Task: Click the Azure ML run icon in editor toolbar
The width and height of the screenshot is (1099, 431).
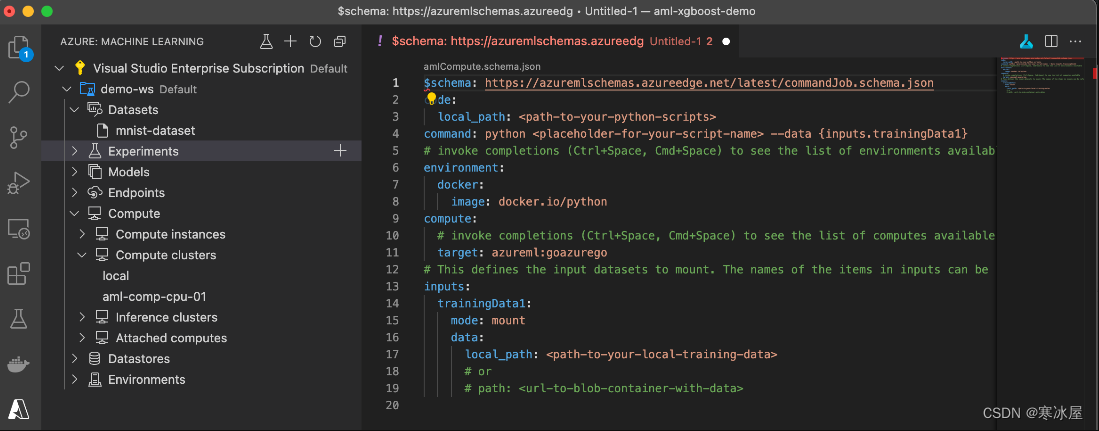Action: click(x=1026, y=41)
